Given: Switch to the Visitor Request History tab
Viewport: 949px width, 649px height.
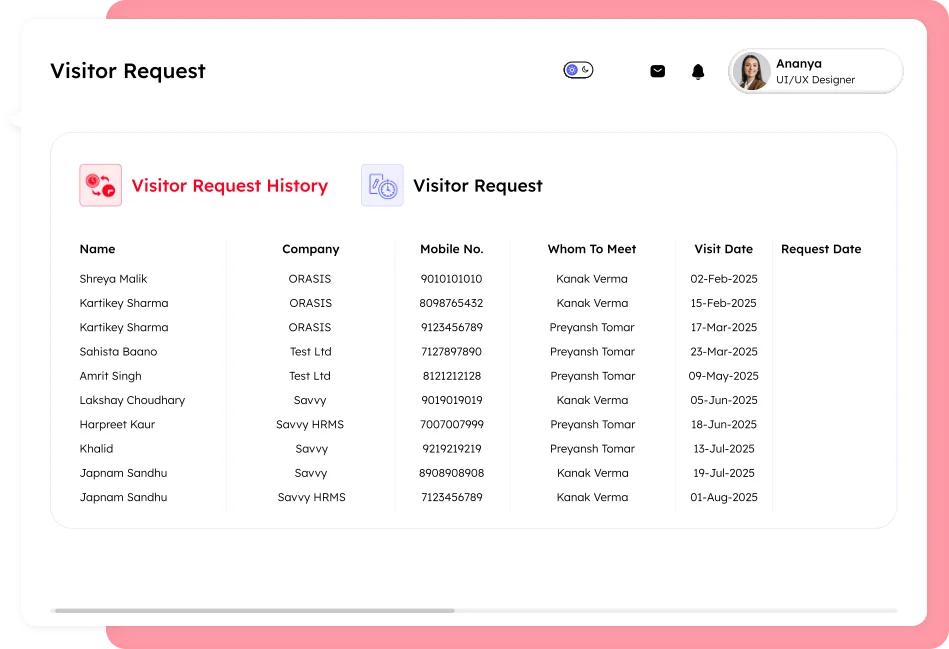Looking at the screenshot, I should (229, 185).
